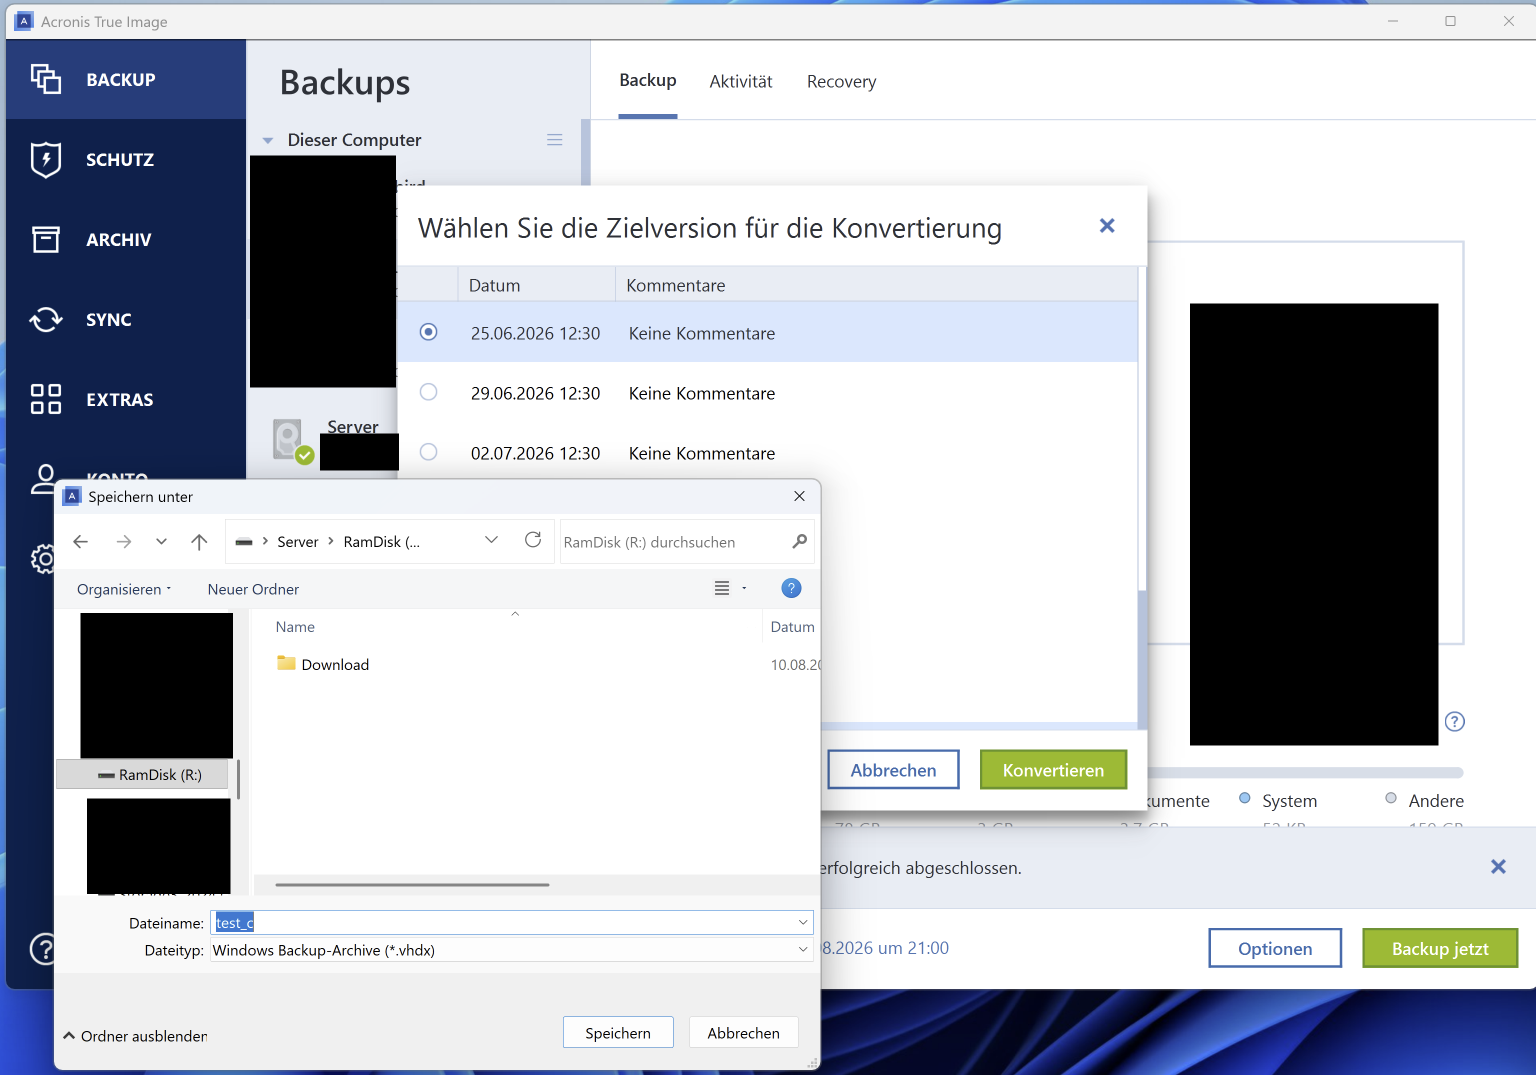
Task: Click the RamDisk search field
Action: (x=686, y=542)
